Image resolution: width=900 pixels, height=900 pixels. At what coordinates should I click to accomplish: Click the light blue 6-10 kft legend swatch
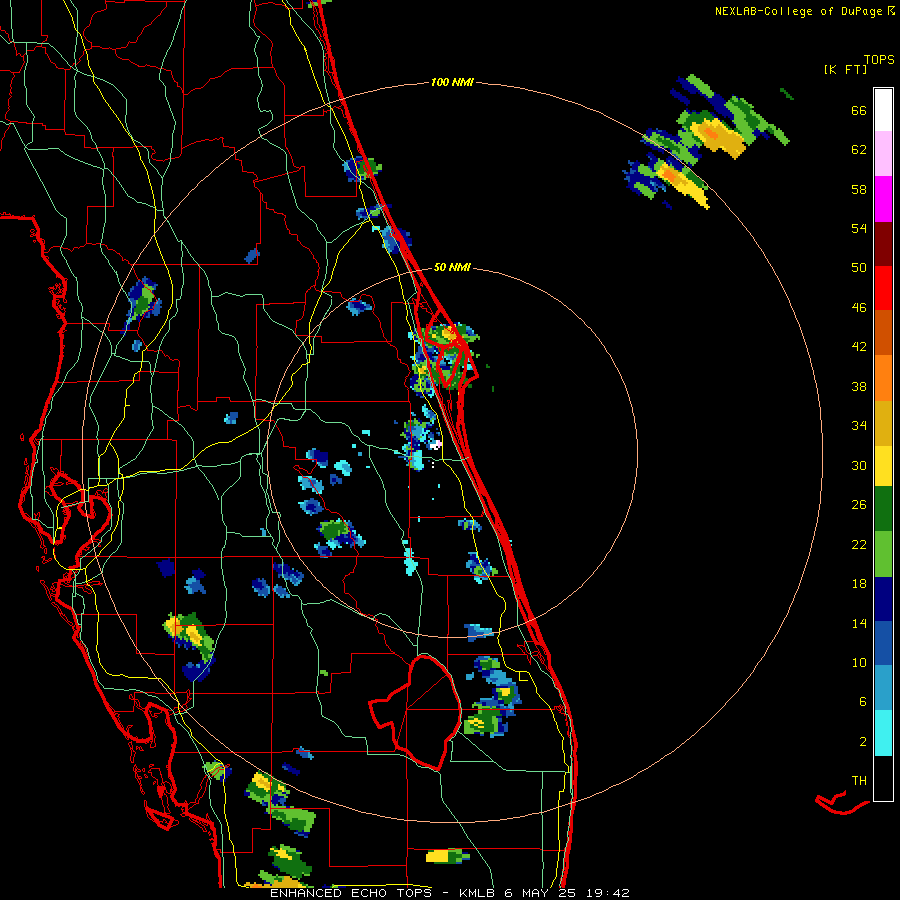(x=883, y=688)
